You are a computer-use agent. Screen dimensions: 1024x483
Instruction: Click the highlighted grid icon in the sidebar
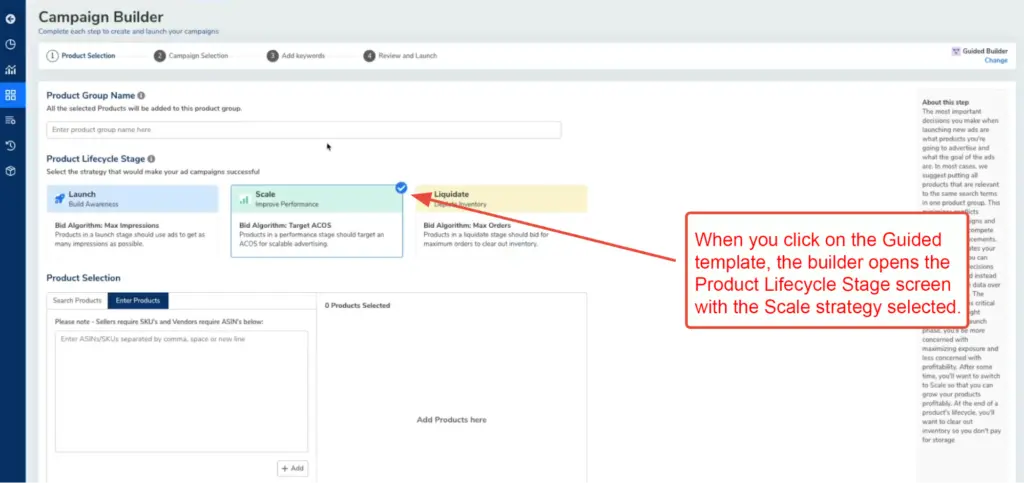tap(10, 95)
